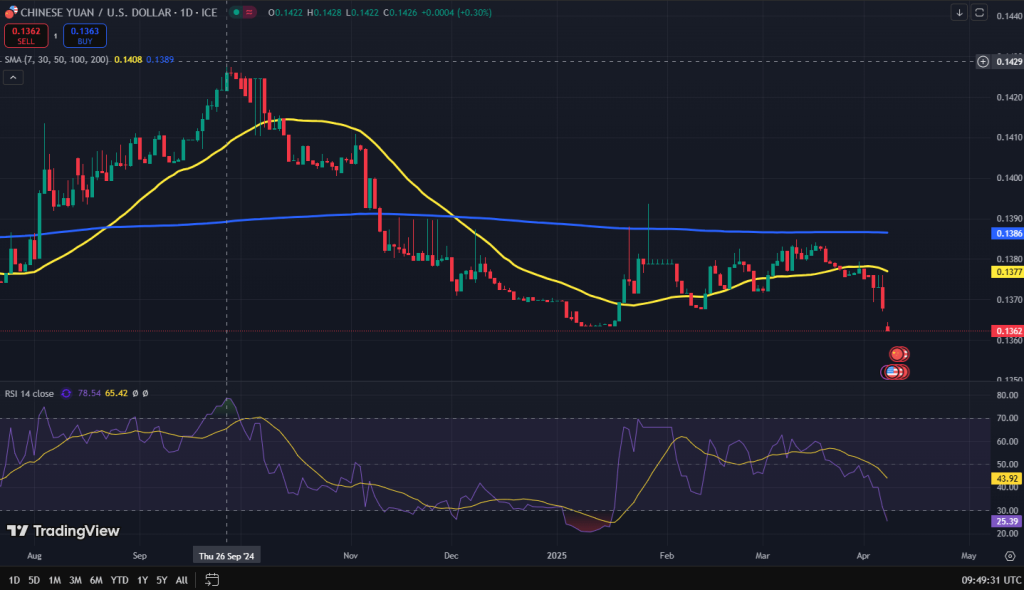Click the green market status dot

coord(236,12)
